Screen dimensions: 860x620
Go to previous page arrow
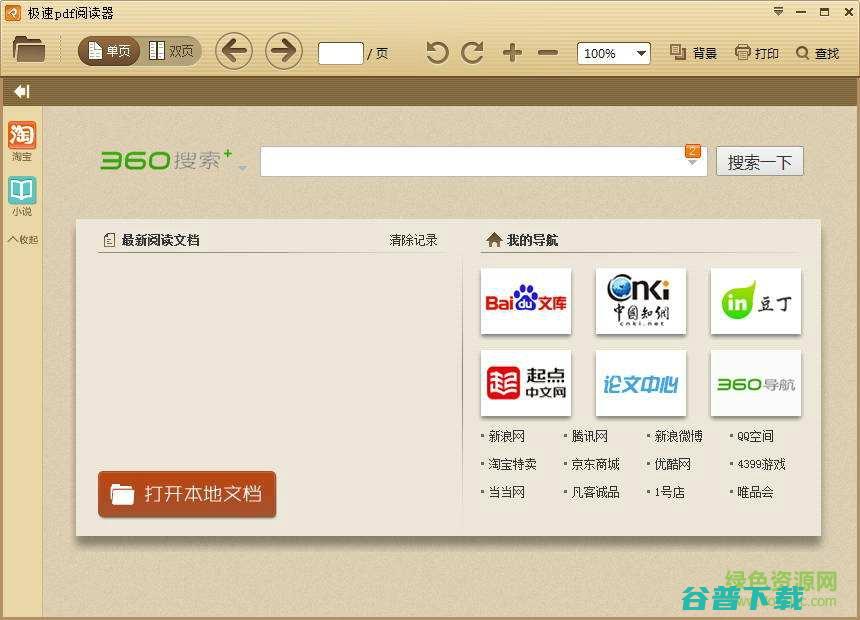pos(234,52)
